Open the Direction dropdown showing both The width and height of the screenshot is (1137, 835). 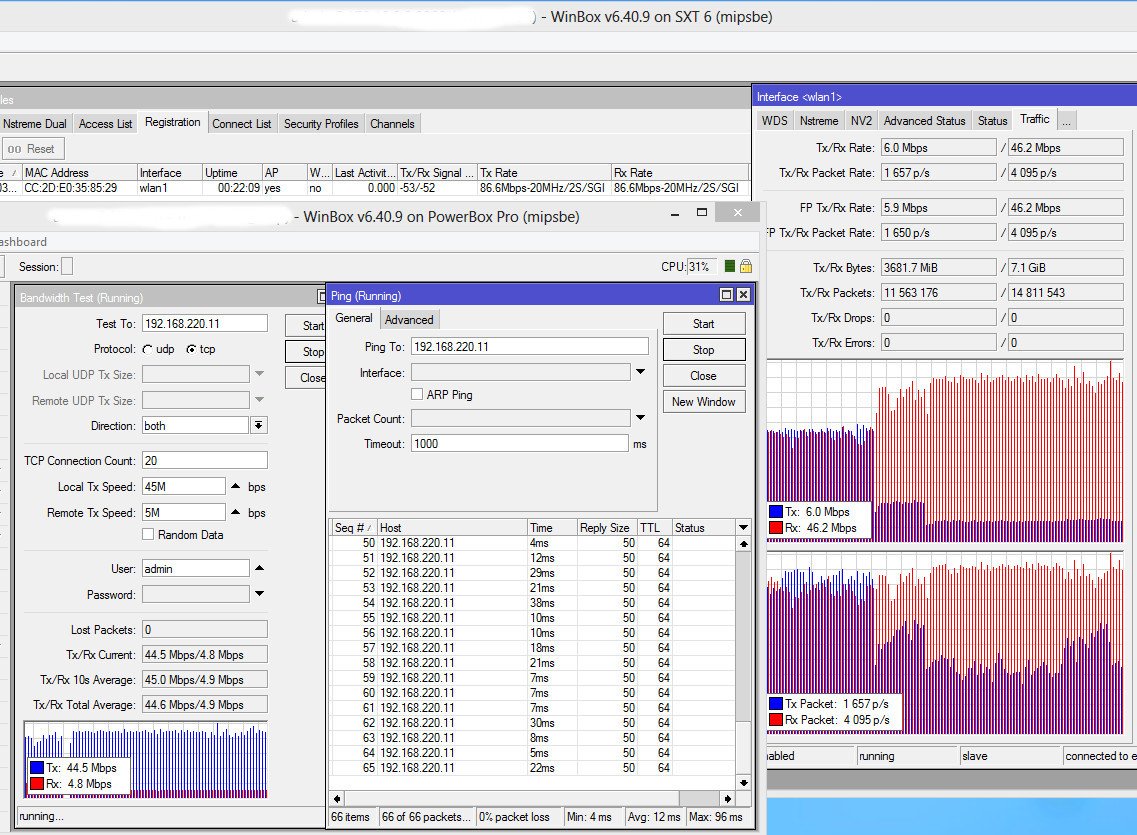click(259, 425)
